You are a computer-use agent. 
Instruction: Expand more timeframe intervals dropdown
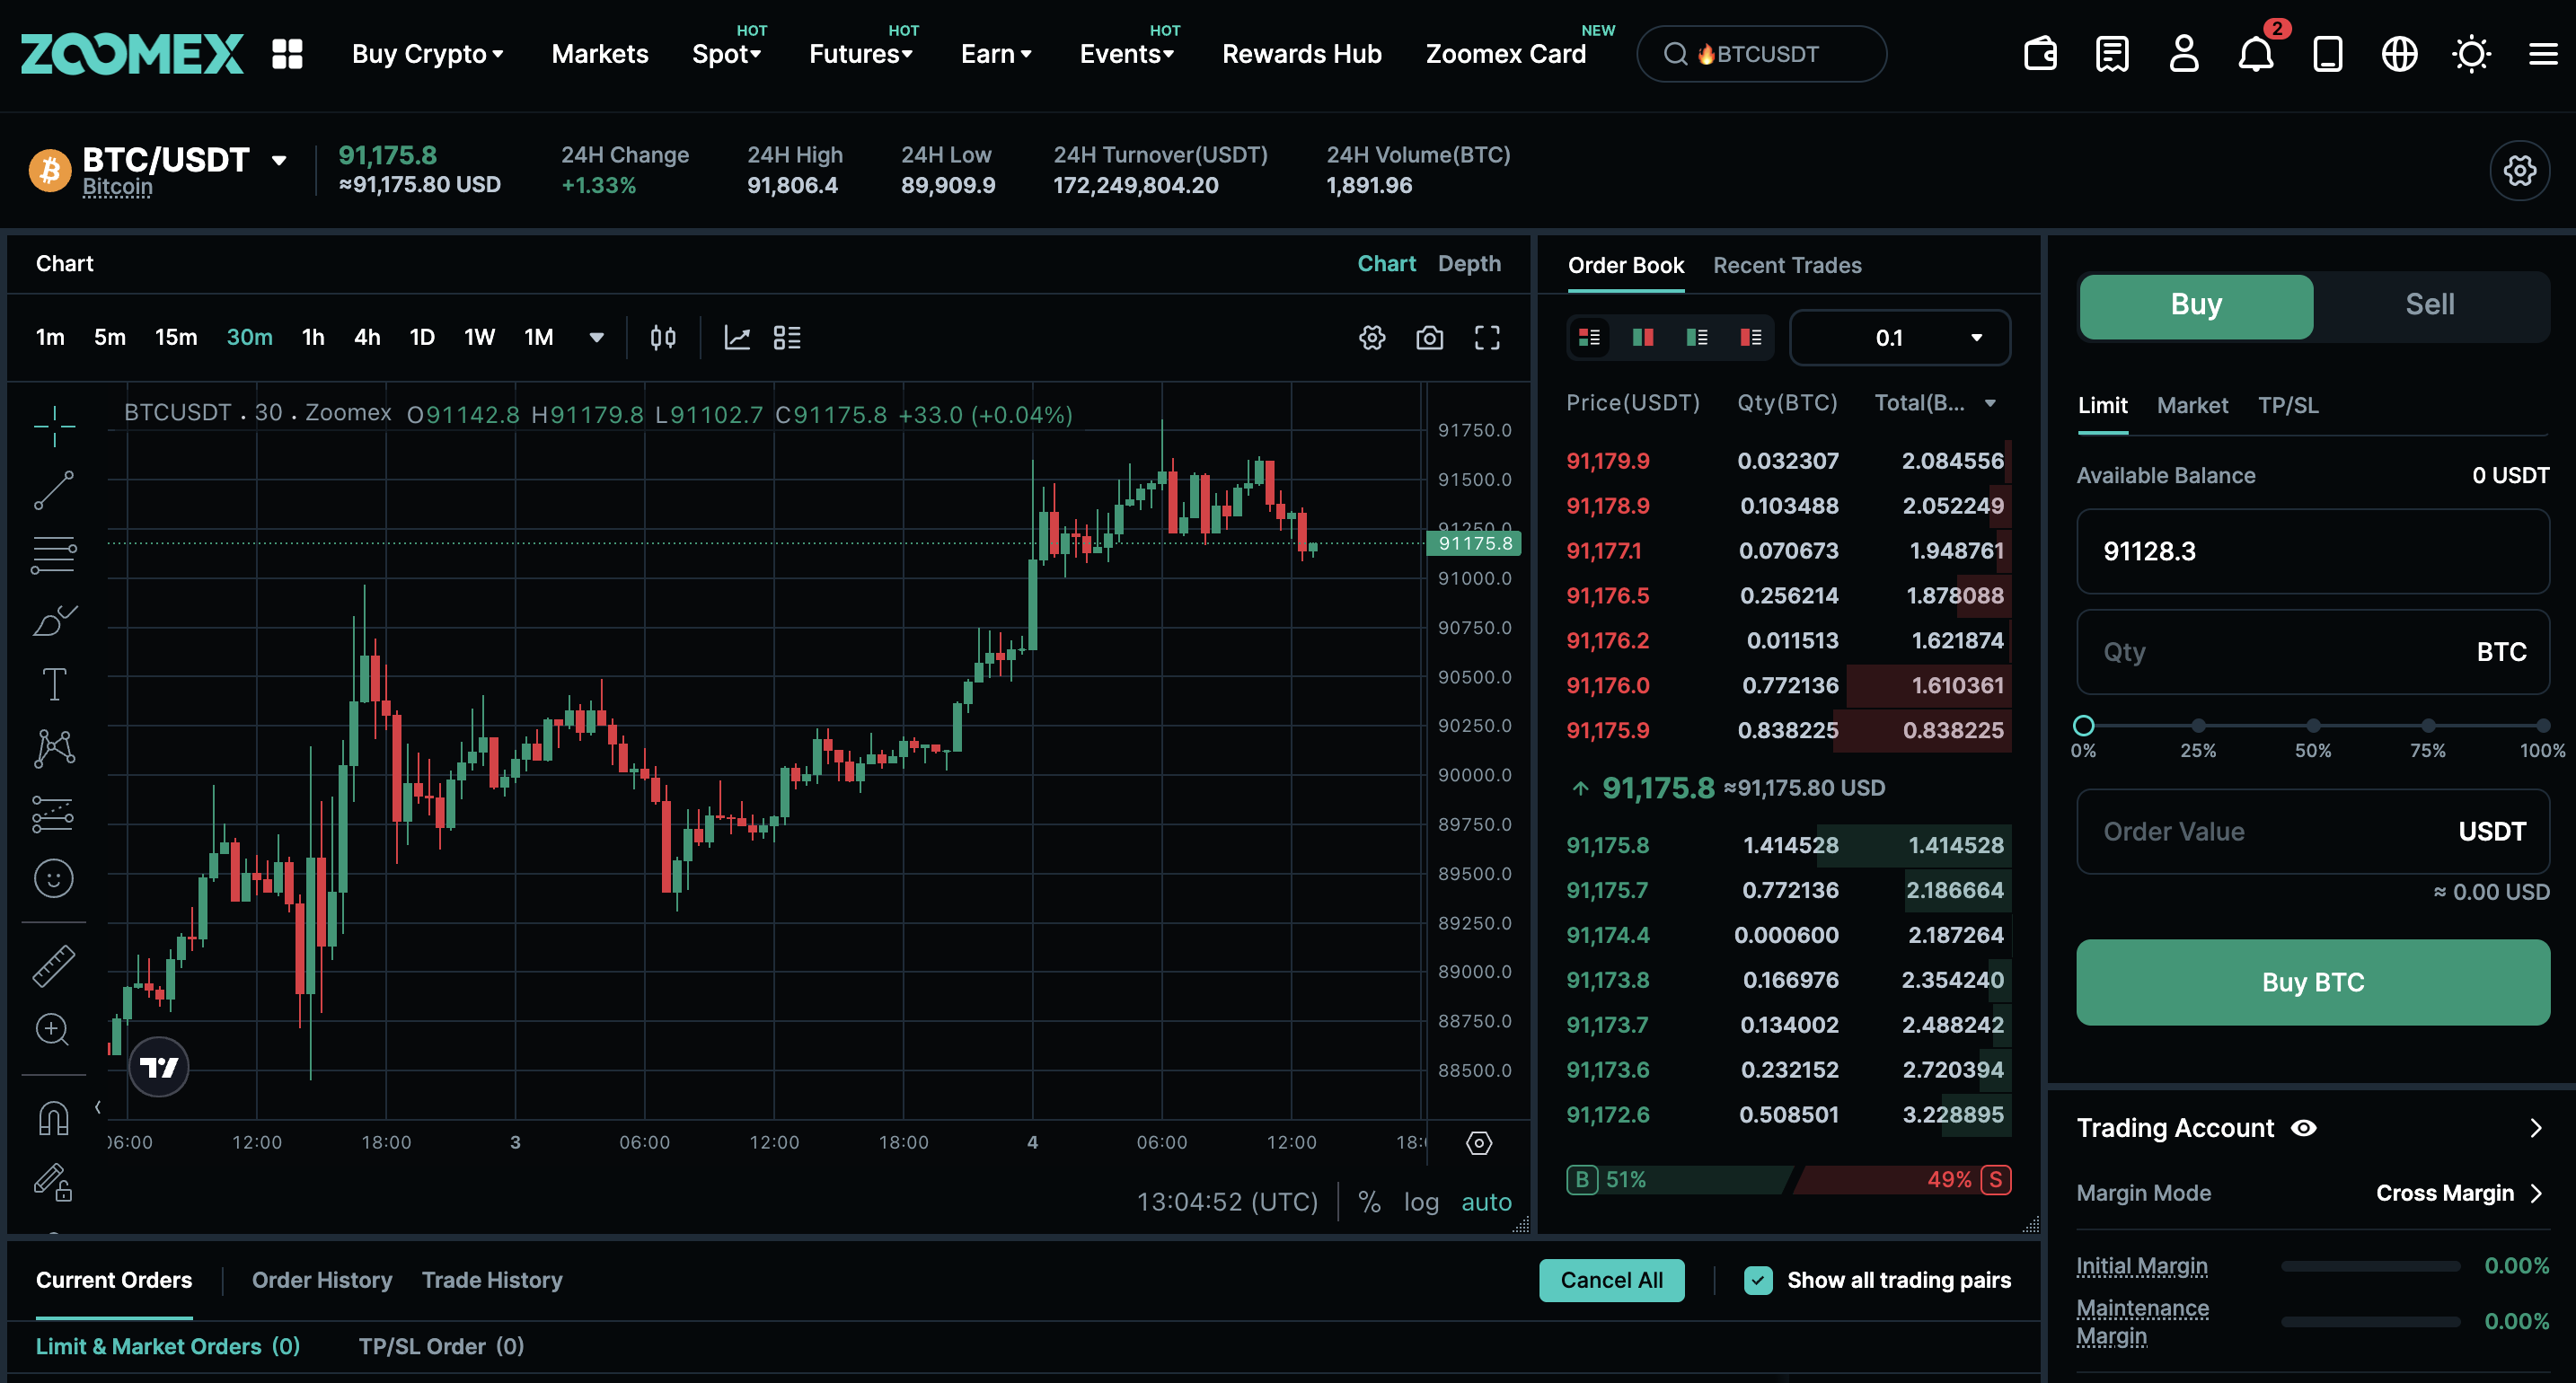click(x=597, y=338)
